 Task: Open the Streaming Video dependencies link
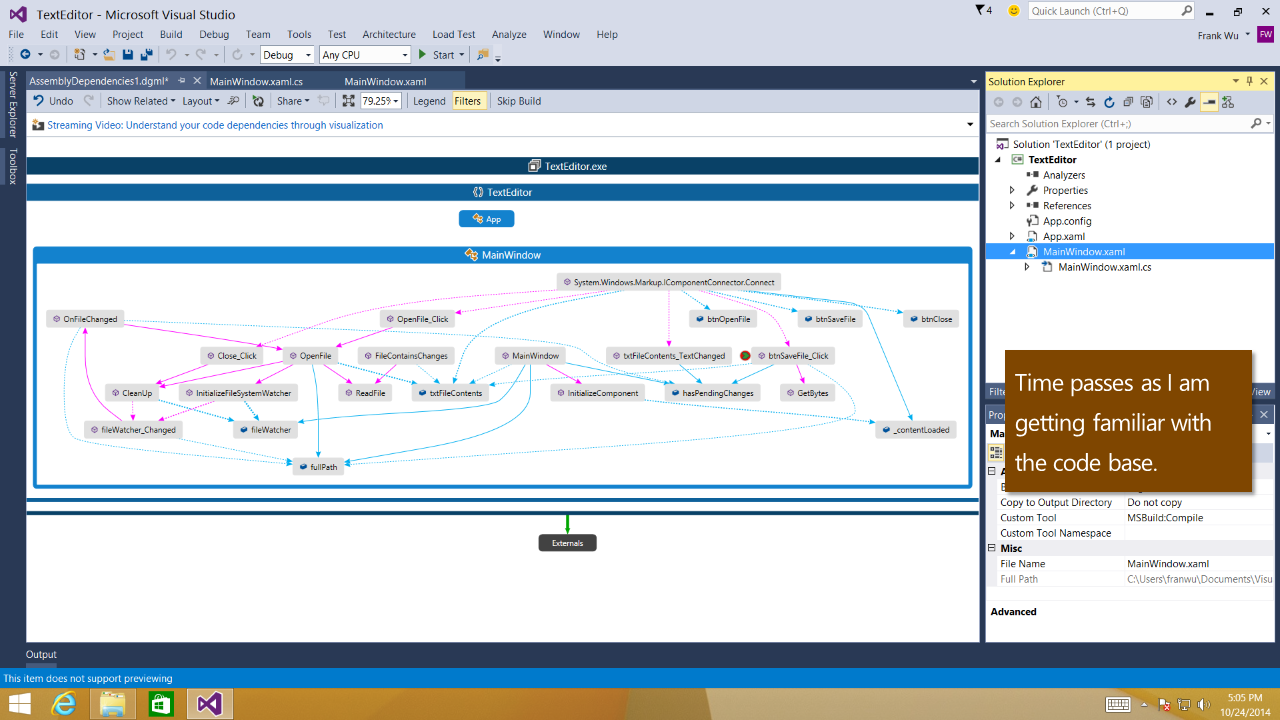pyautogui.click(x=215, y=125)
